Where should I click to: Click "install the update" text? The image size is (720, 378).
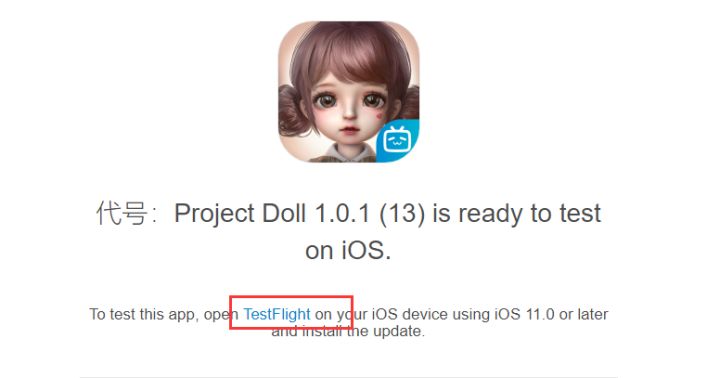pos(362,331)
